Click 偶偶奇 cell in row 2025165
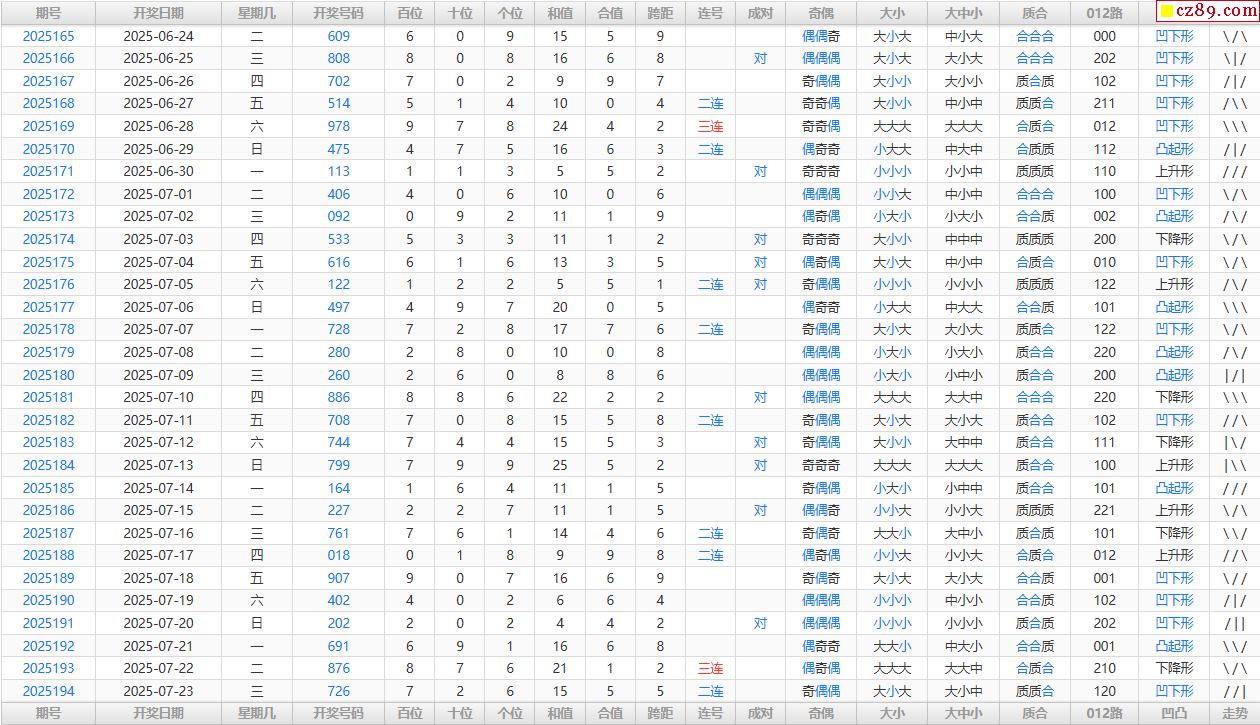This screenshot has height=725, width=1260. click(821, 36)
